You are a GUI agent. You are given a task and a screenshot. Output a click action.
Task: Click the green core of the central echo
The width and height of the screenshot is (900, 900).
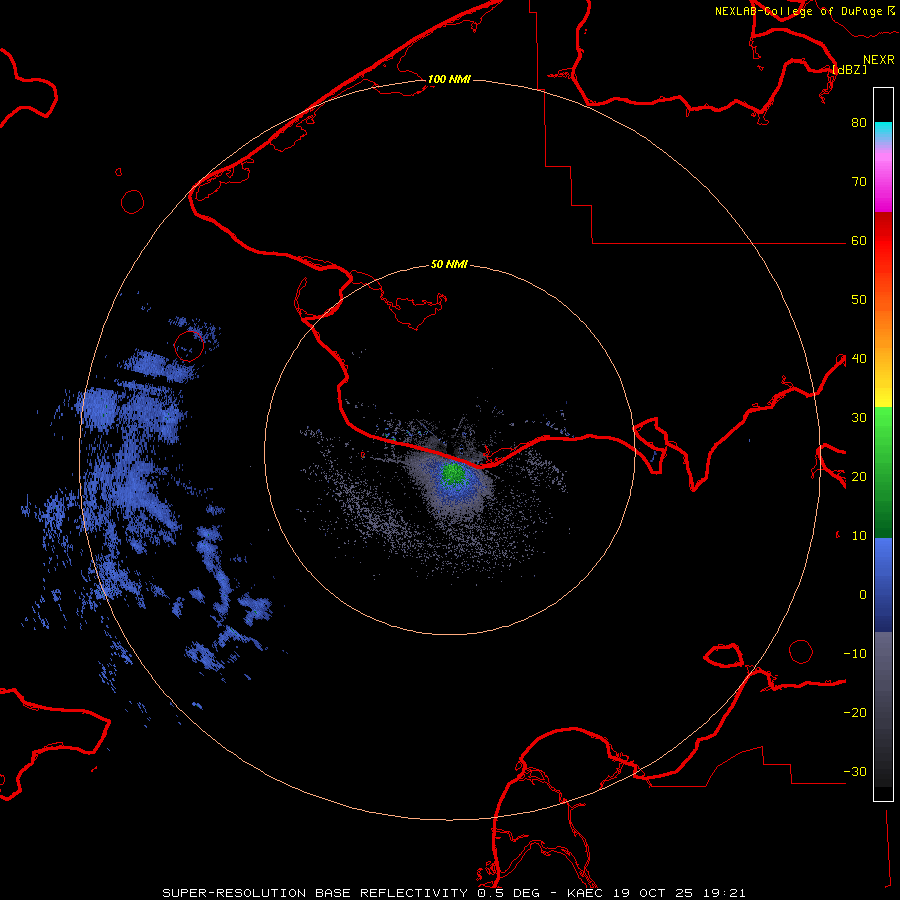point(453,473)
